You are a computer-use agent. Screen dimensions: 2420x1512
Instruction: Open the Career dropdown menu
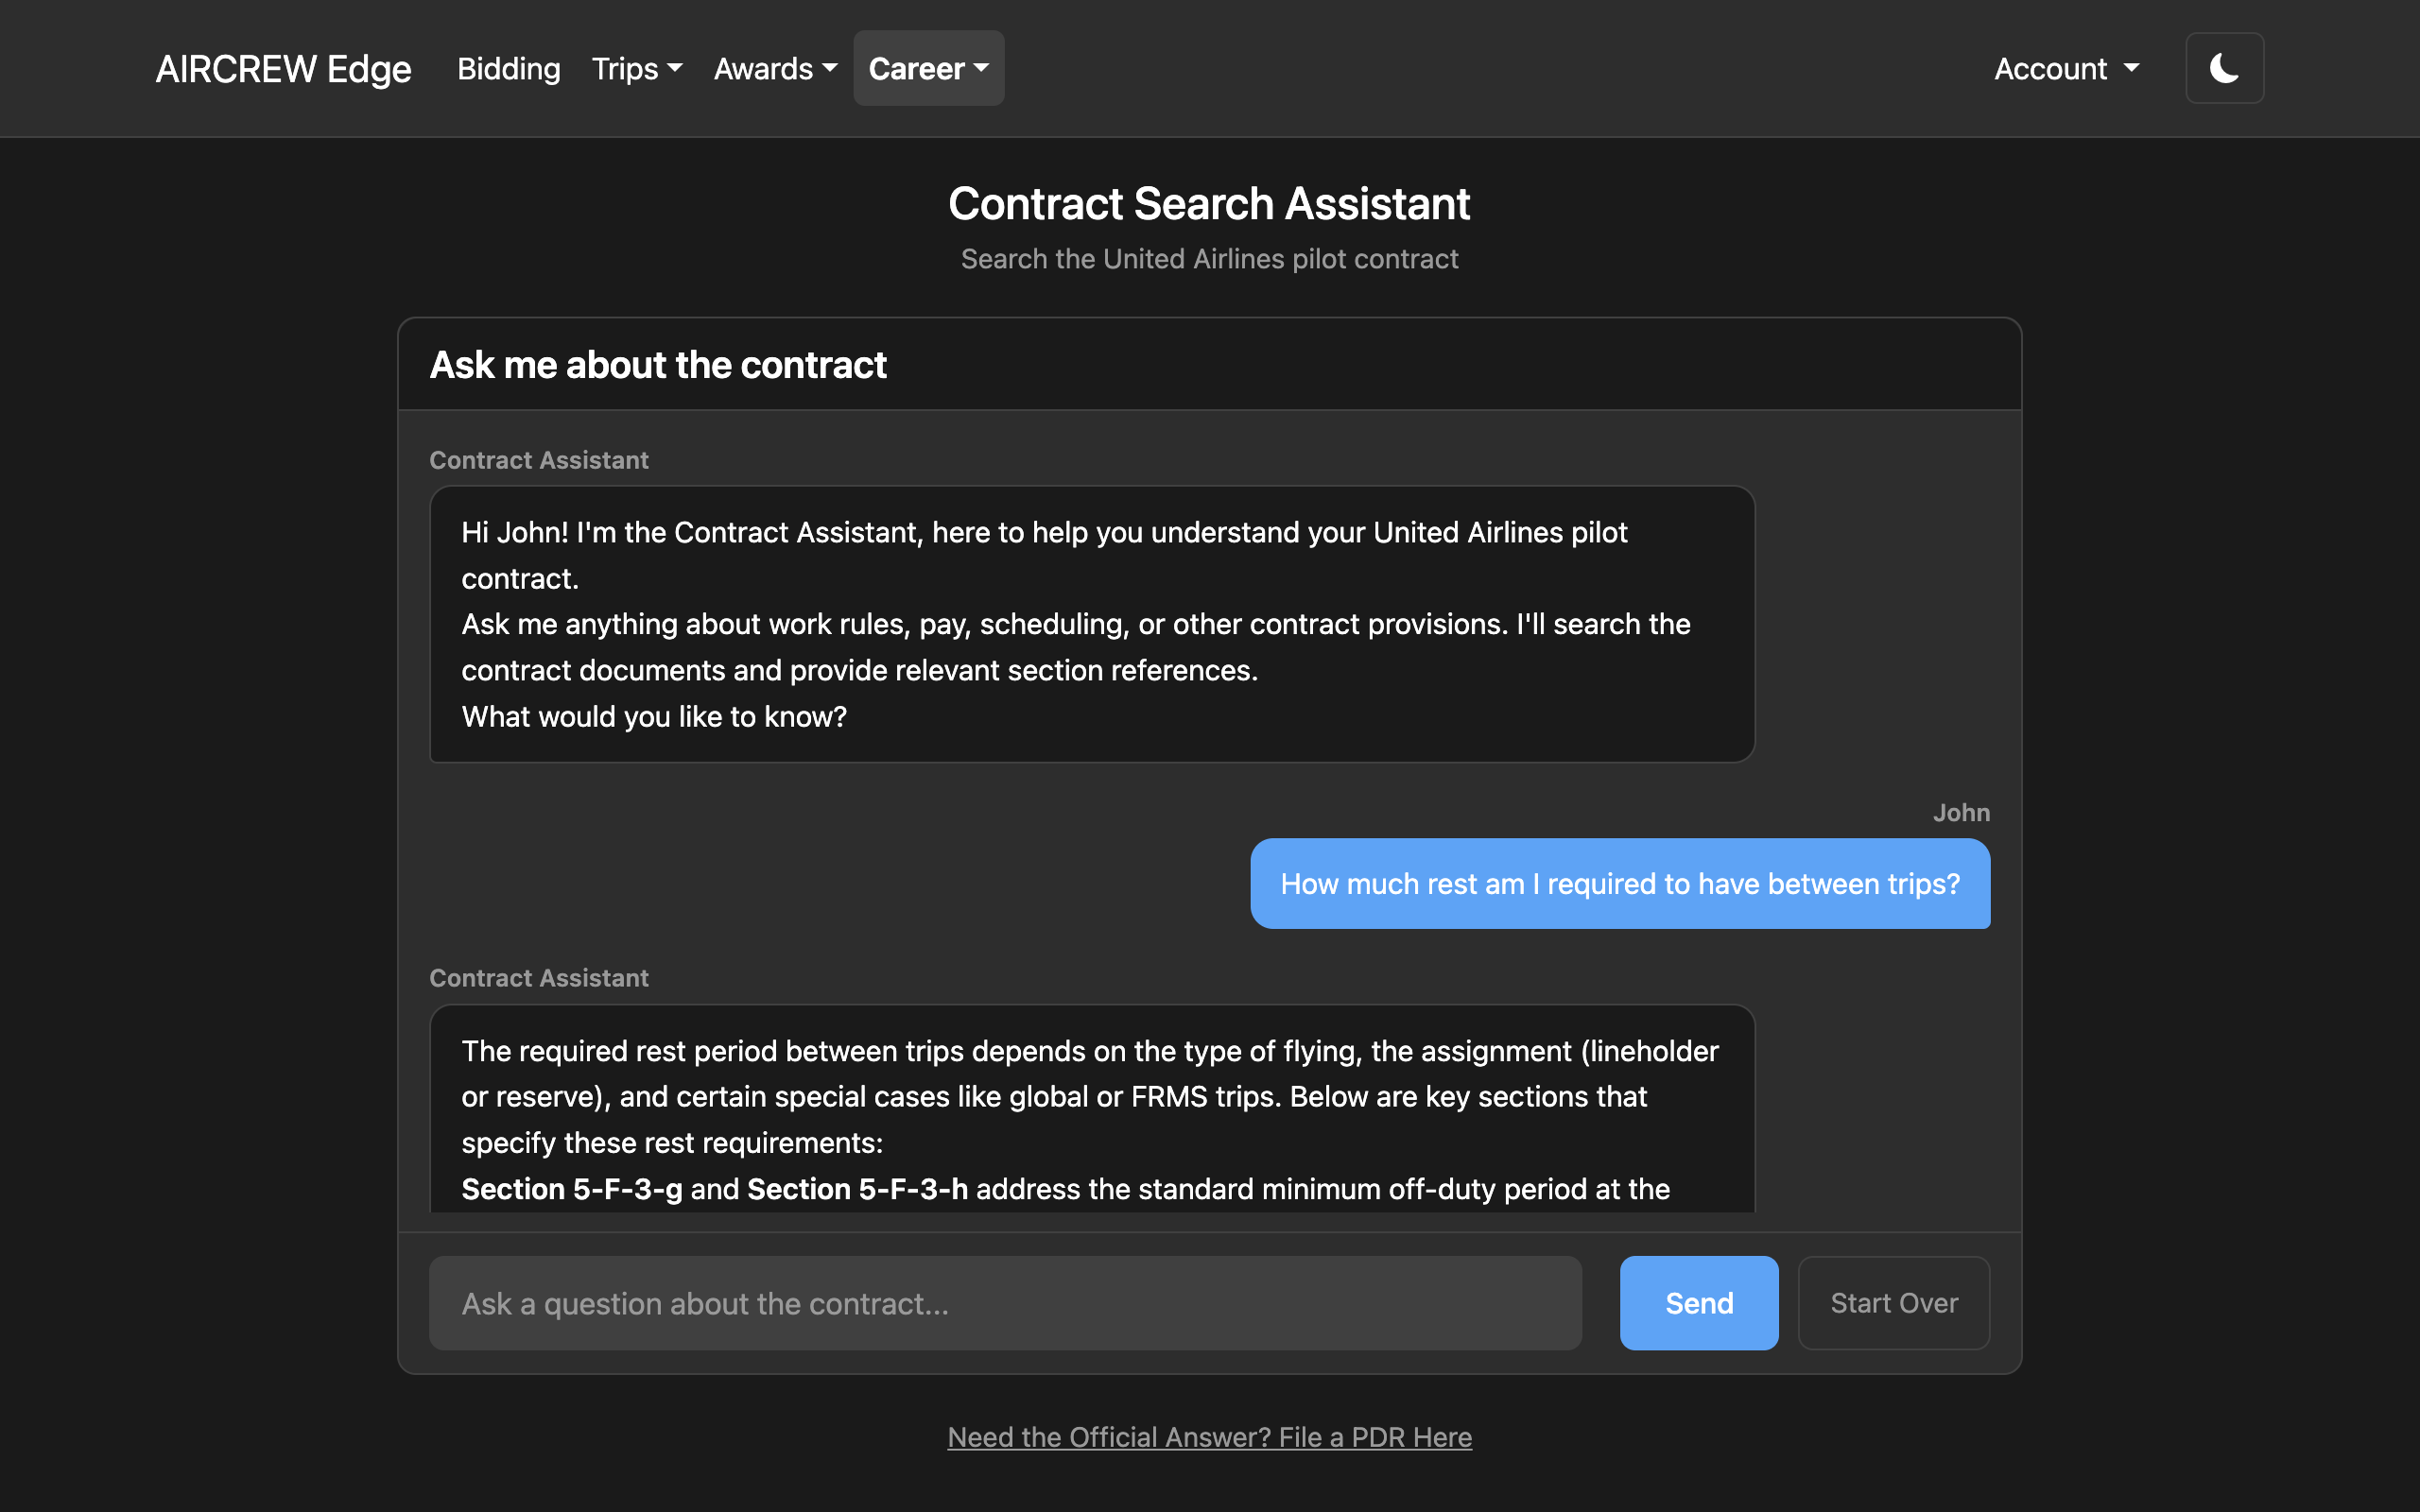[928, 68]
